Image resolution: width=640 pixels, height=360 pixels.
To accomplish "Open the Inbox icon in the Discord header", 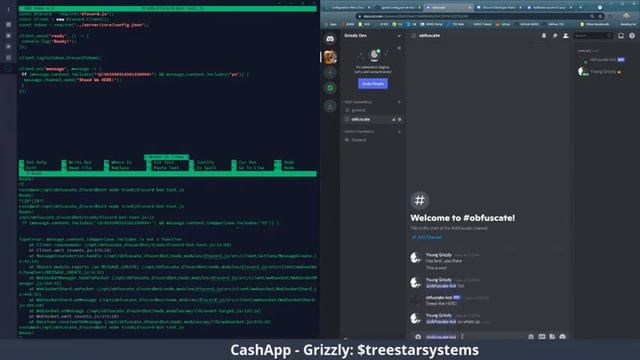I will click(621, 36).
